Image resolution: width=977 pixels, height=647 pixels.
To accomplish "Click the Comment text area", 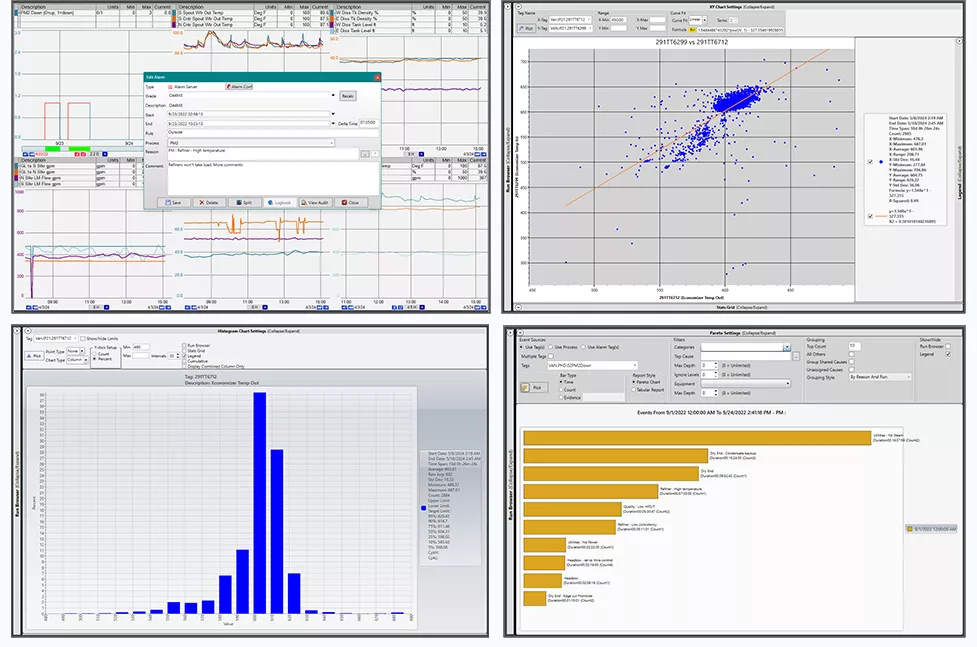I will (273, 178).
